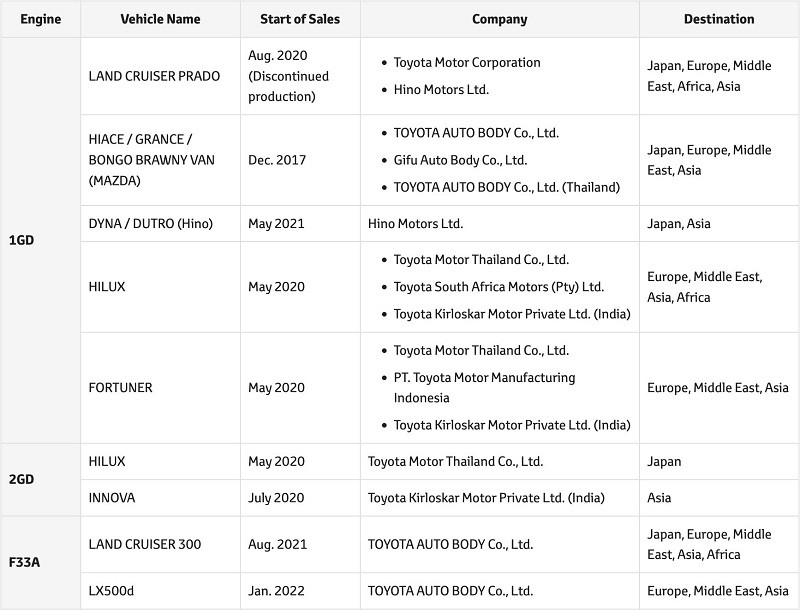Select the 2GD engine cell
This screenshot has width=800, height=611.
pyautogui.click(x=21, y=480)
